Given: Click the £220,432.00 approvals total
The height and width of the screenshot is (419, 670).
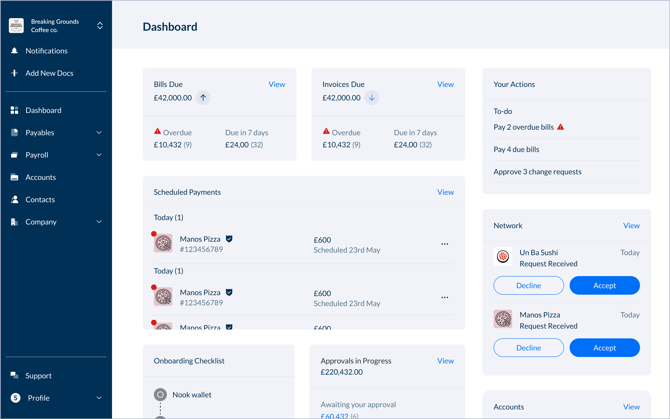Looking at the screenshot, I should 341,372.
